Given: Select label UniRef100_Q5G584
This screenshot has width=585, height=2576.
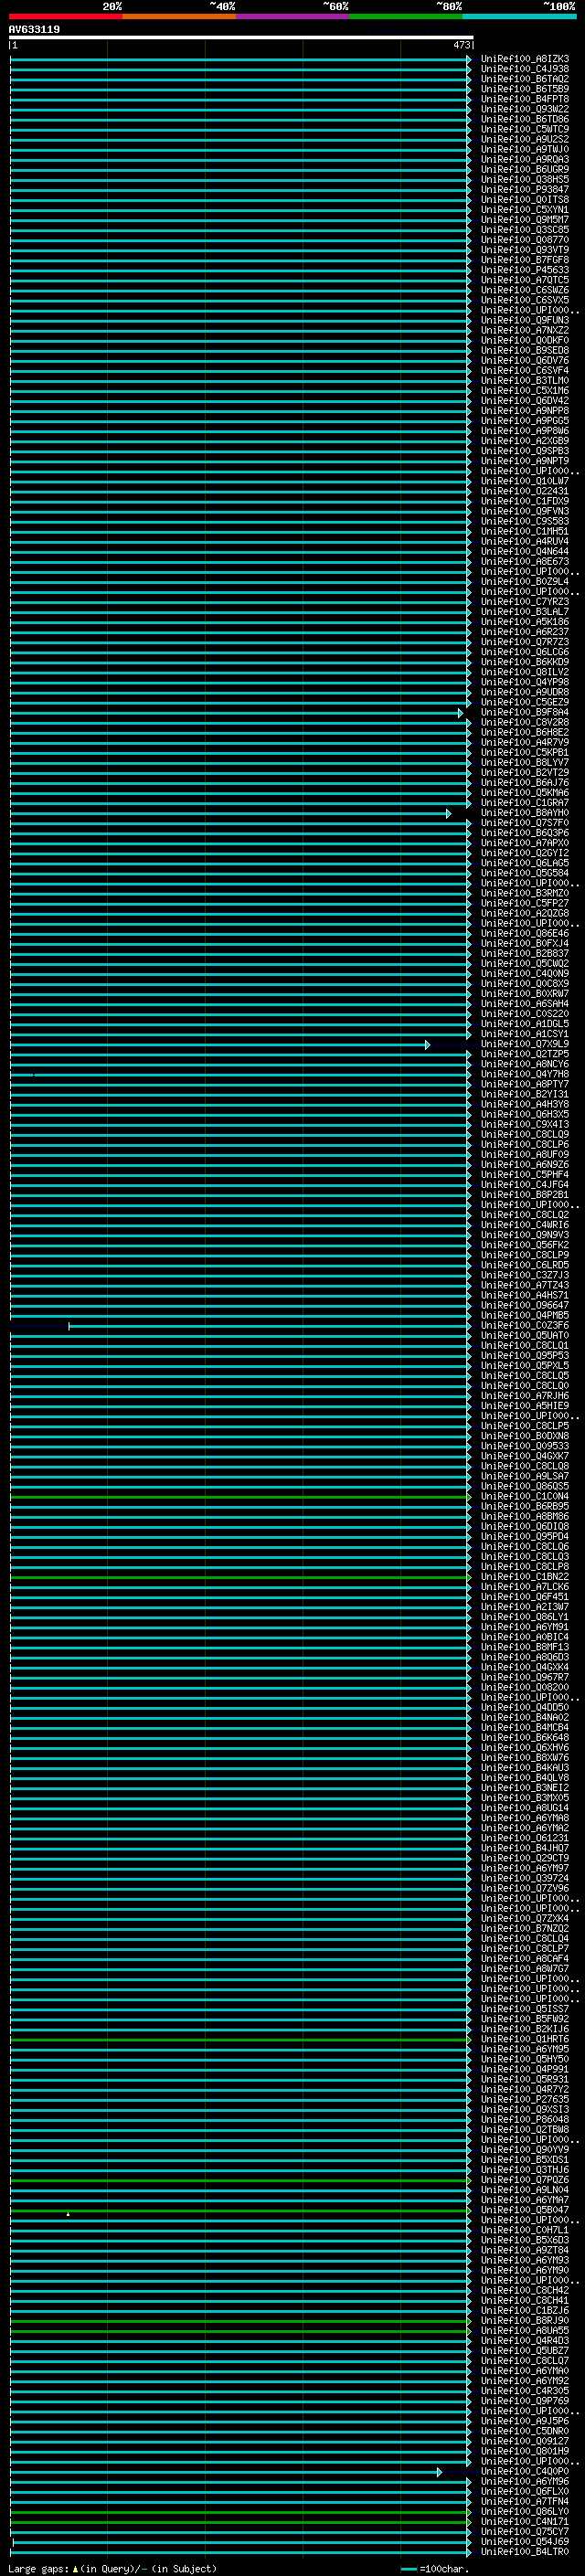Looking at the screenshot, I should [x=524, y=873].
